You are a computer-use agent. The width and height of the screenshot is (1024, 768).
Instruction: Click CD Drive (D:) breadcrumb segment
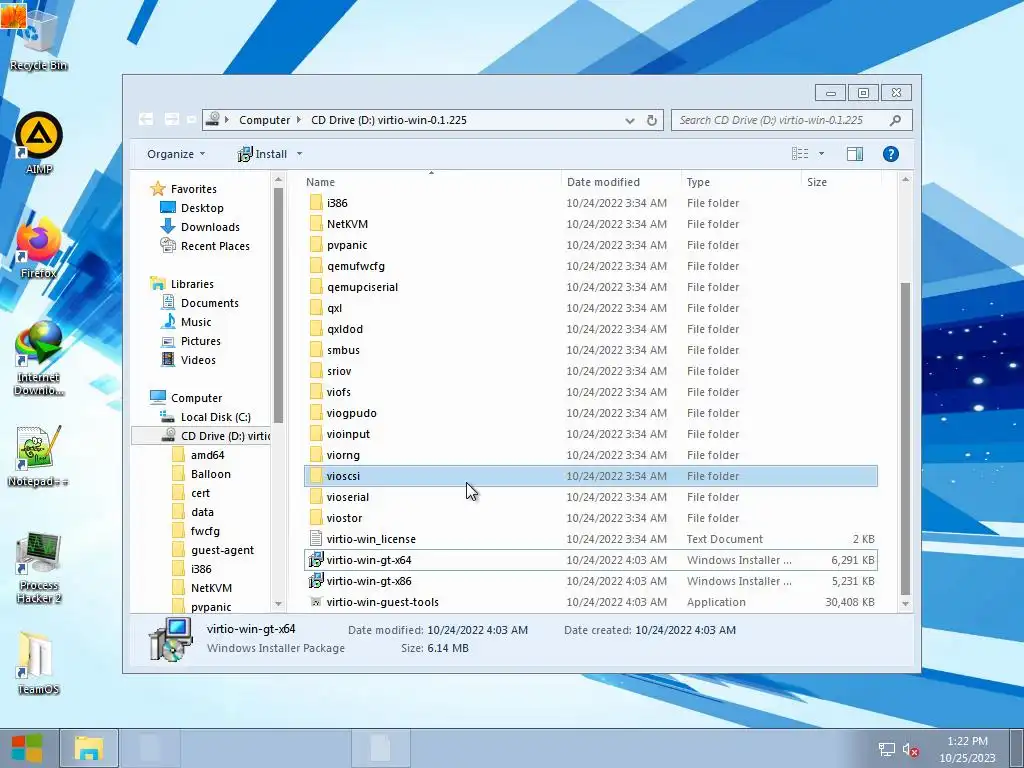pos(389,120)
